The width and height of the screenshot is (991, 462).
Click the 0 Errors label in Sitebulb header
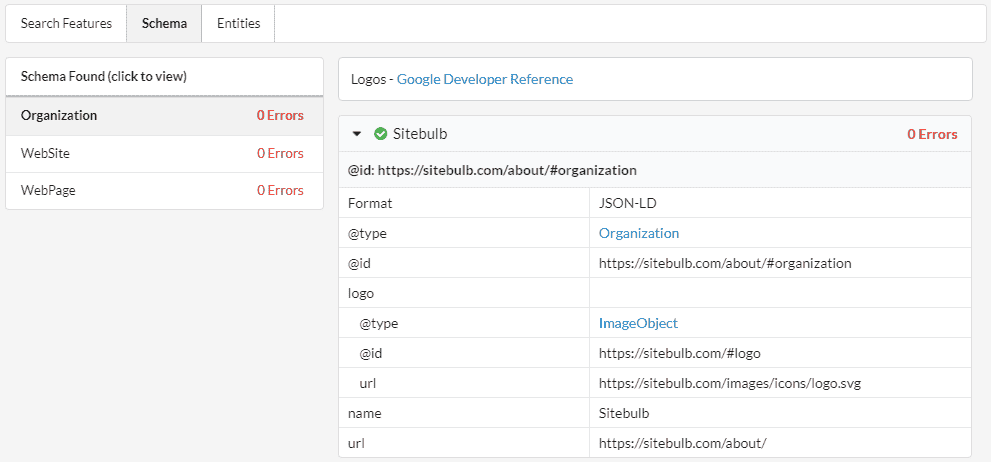point(932,134)
